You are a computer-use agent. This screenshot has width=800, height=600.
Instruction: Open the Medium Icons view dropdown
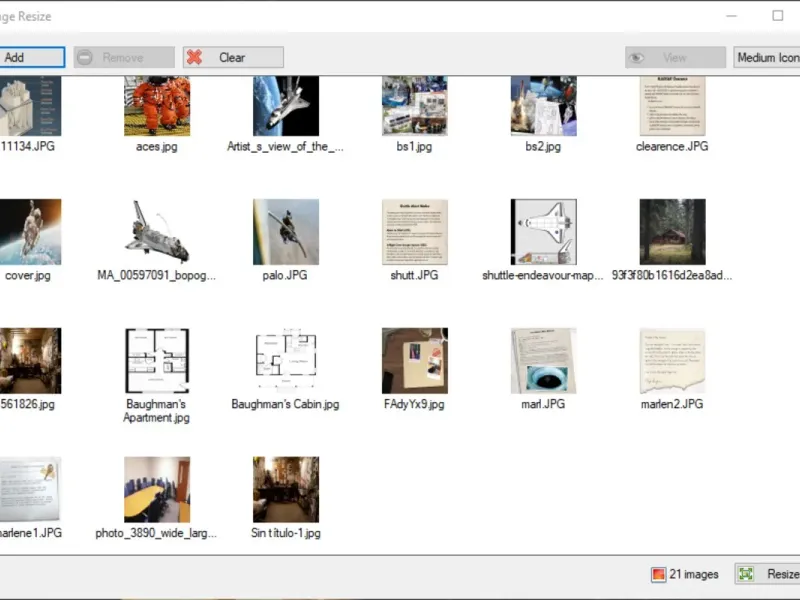coord(767,57)
